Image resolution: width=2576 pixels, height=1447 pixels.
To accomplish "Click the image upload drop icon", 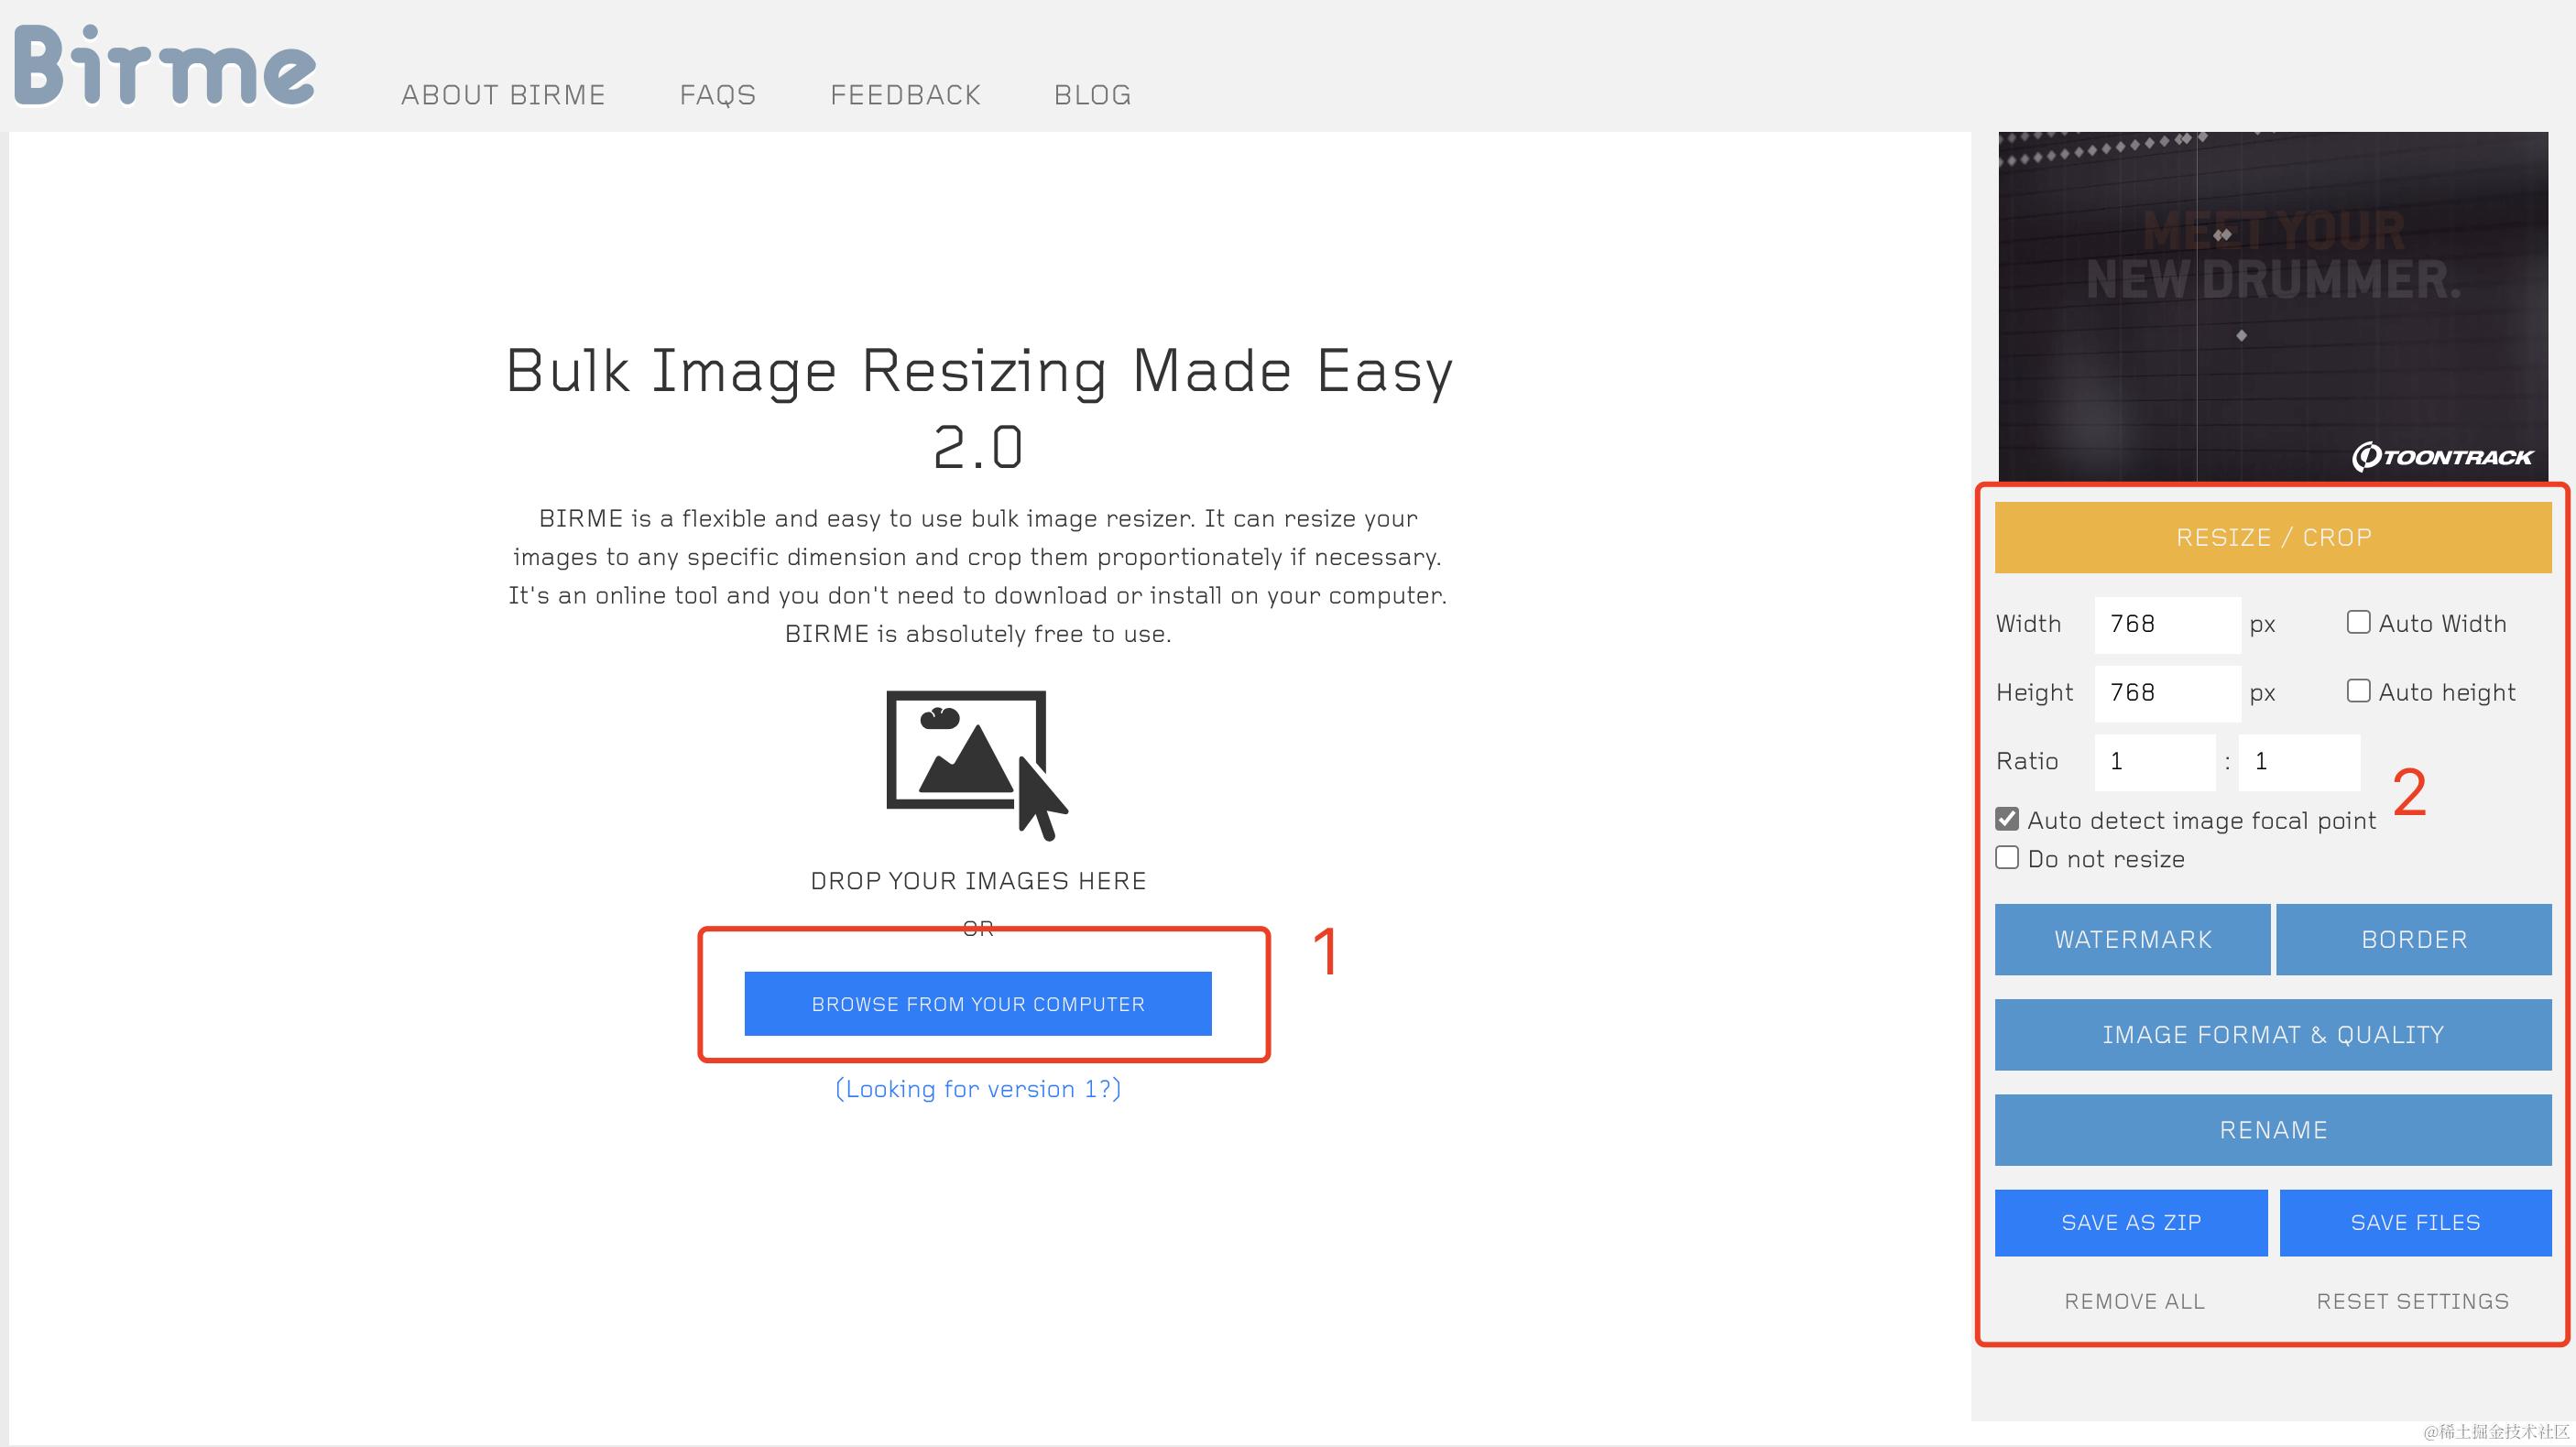I will pos(977,765).
